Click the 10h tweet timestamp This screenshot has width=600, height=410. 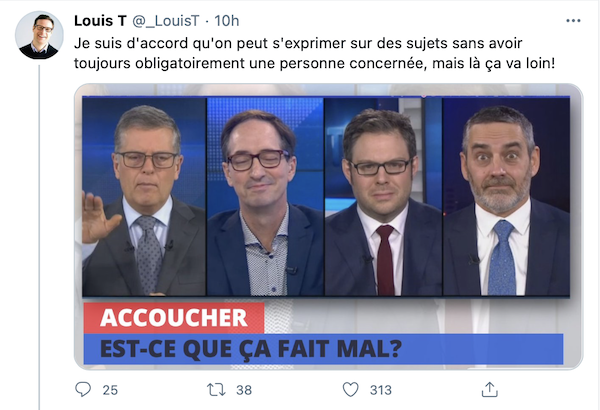click(227, 21)
